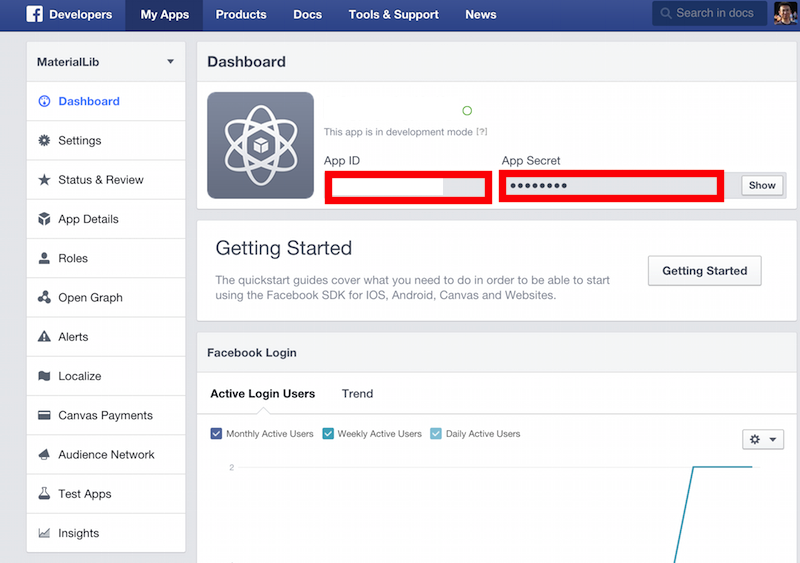Click the user profile avatar
The image size is (800, 563).
point(786,13)
